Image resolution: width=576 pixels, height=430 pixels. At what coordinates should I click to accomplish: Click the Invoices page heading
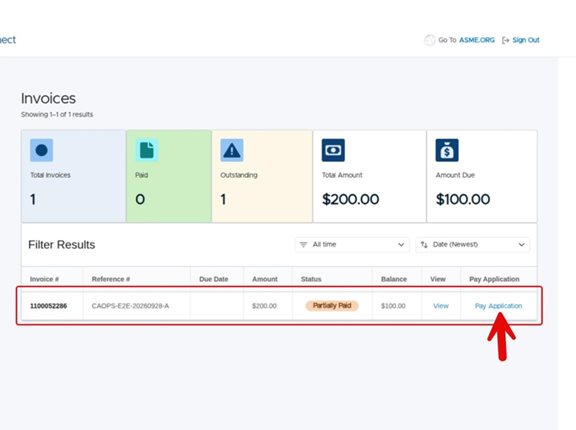tap(48, 98)
